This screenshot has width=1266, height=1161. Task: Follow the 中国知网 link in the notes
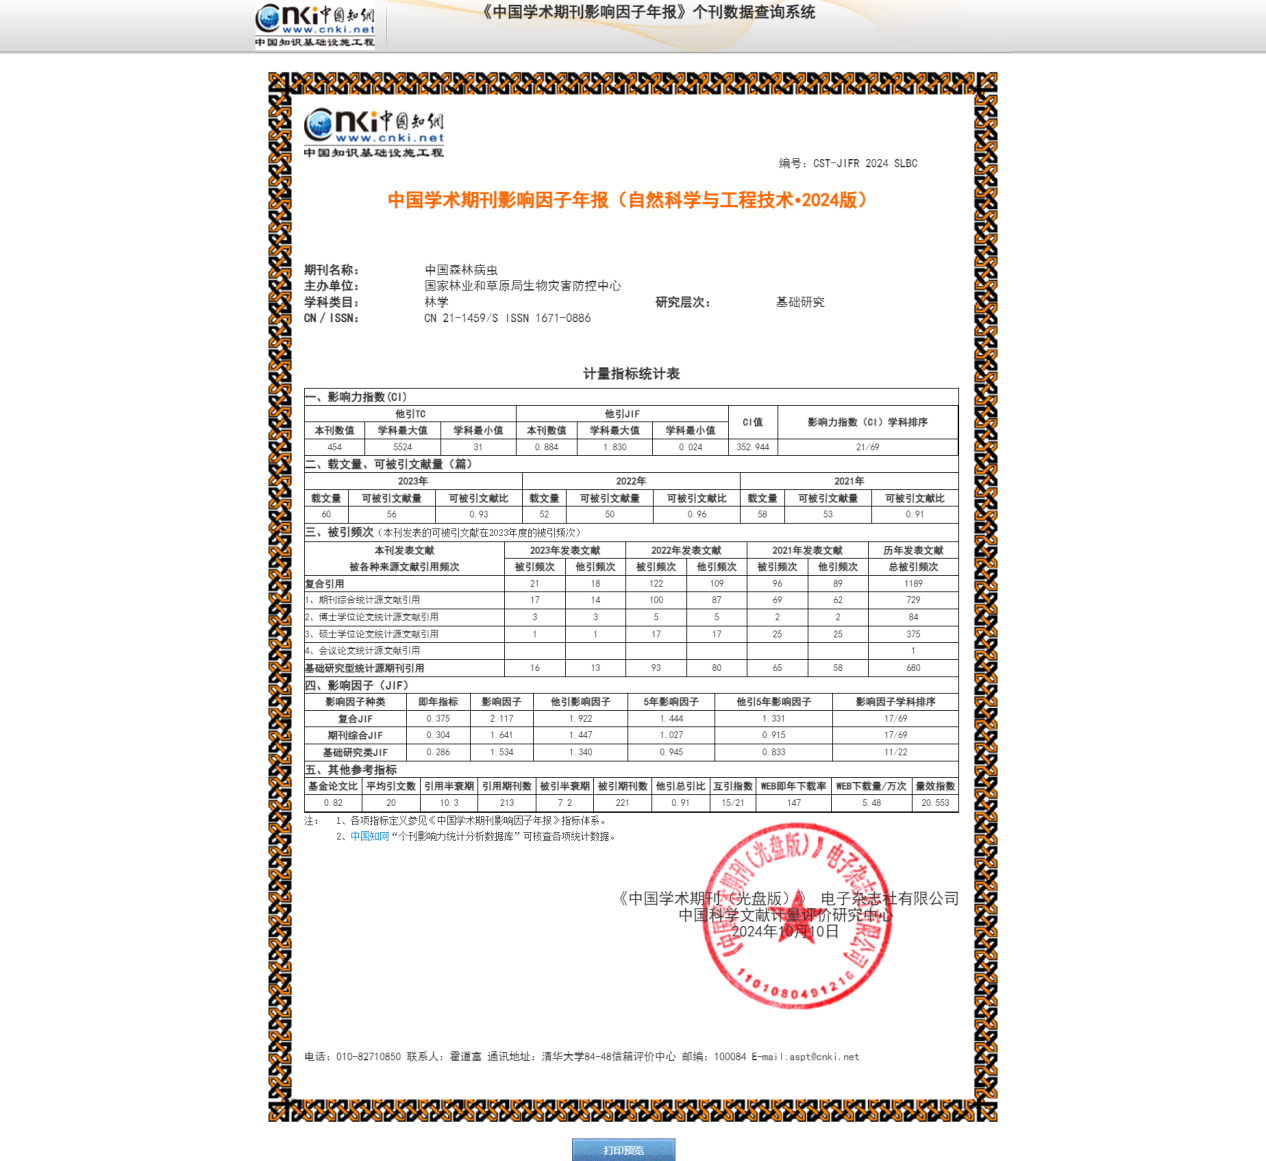(369, 837)
